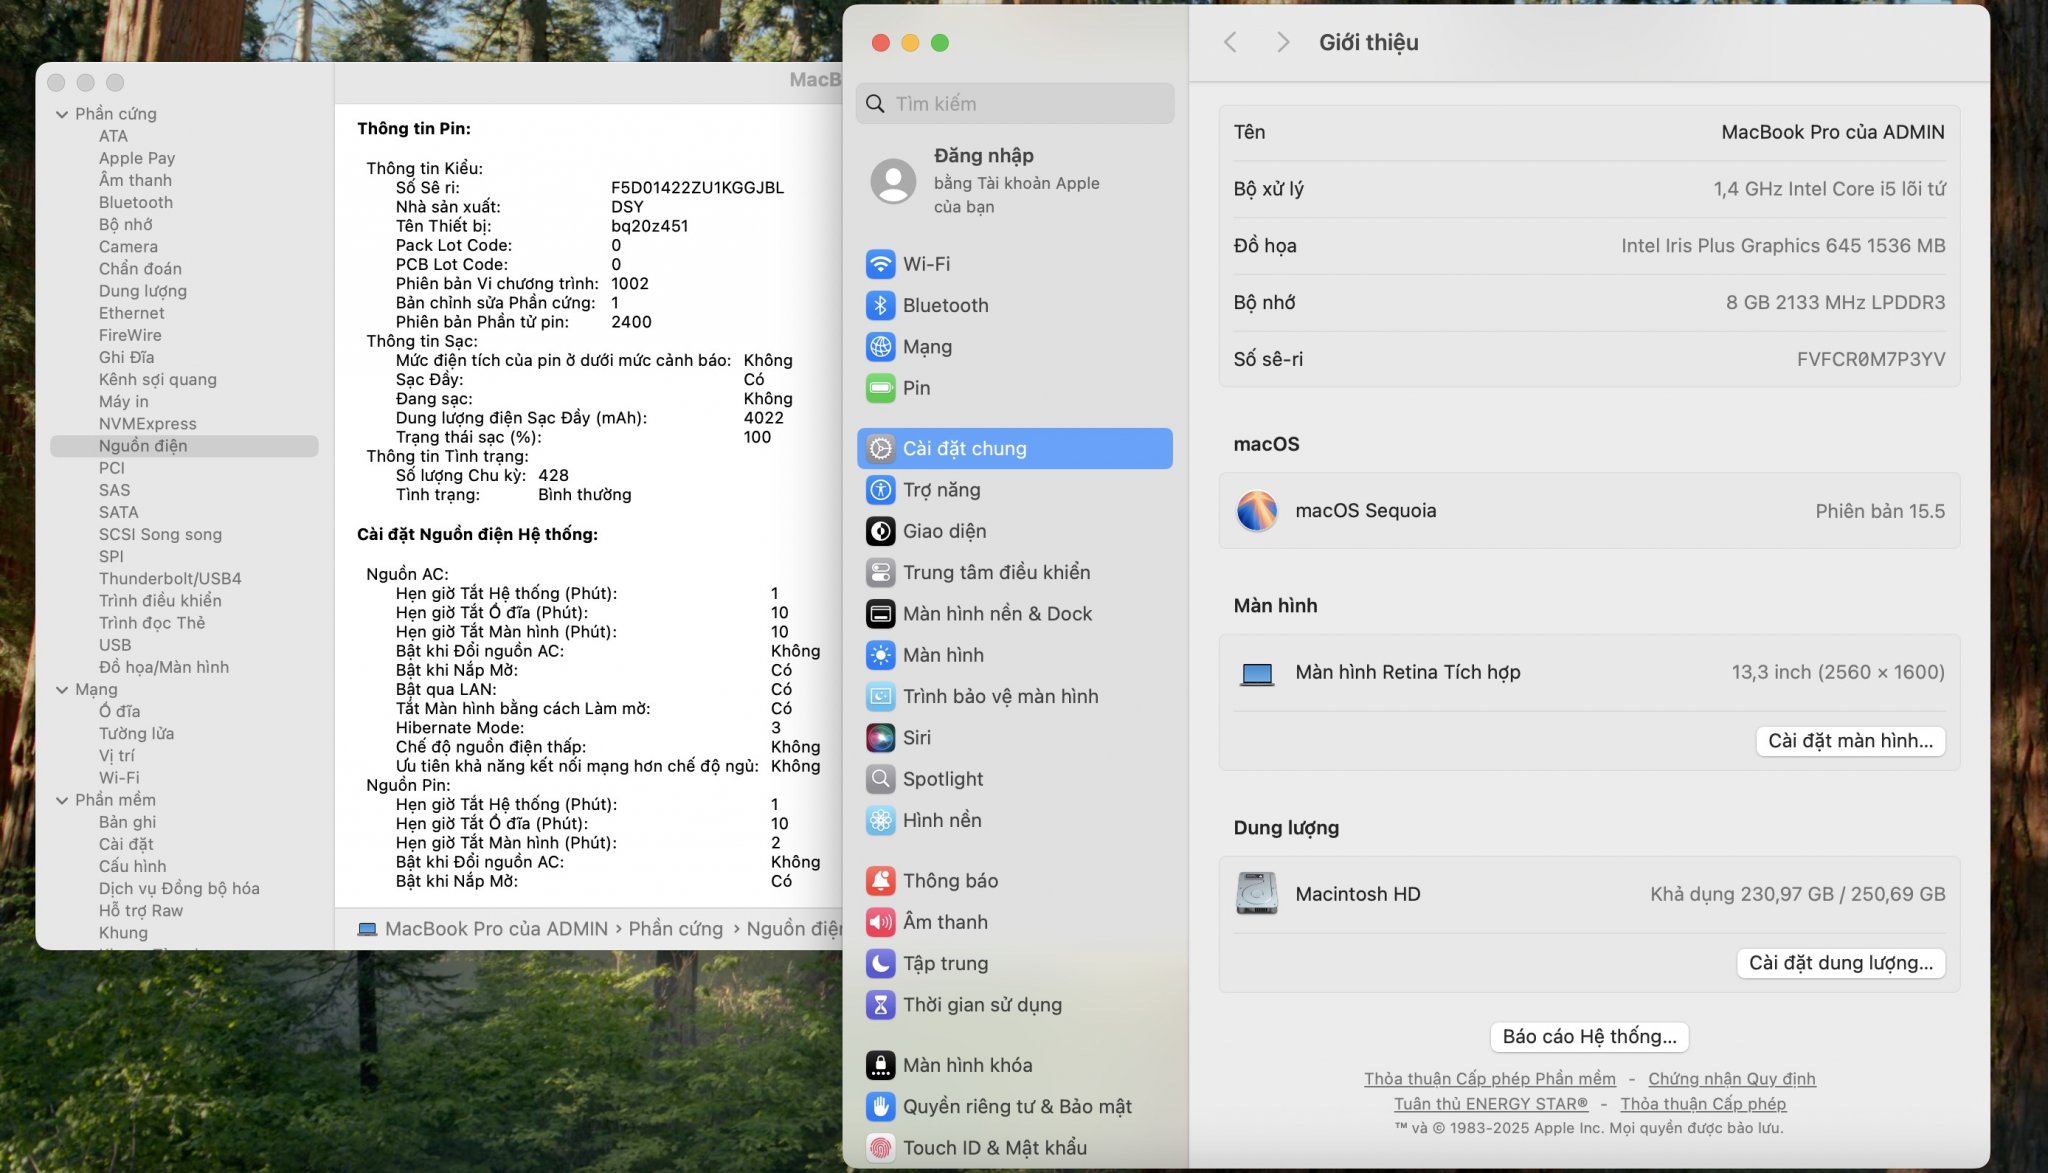This screenshot has width=2048, height=1173.
Task: Open Tập trung focus moon icon
Action: tap(880, 963)
